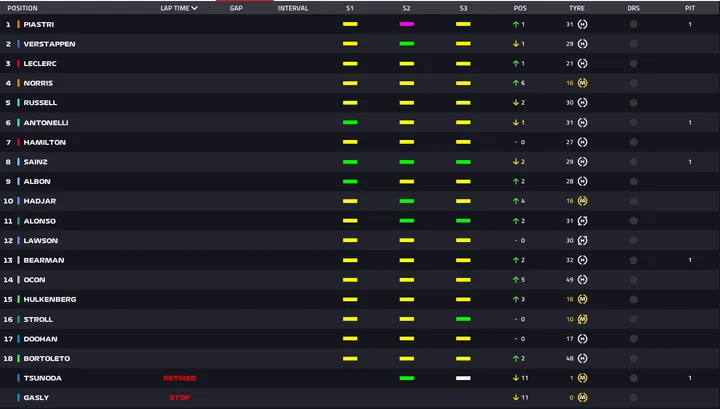
Task: Click Hadjar's medium tyre icon
Action: (x=582, y=201)
